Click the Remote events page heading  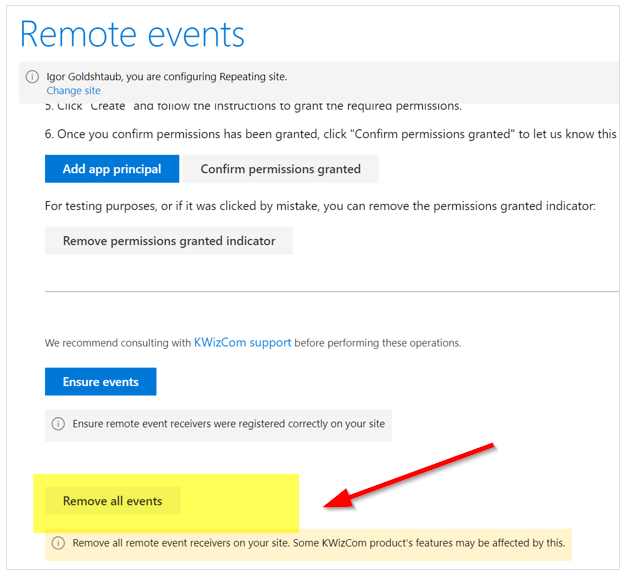132,35
